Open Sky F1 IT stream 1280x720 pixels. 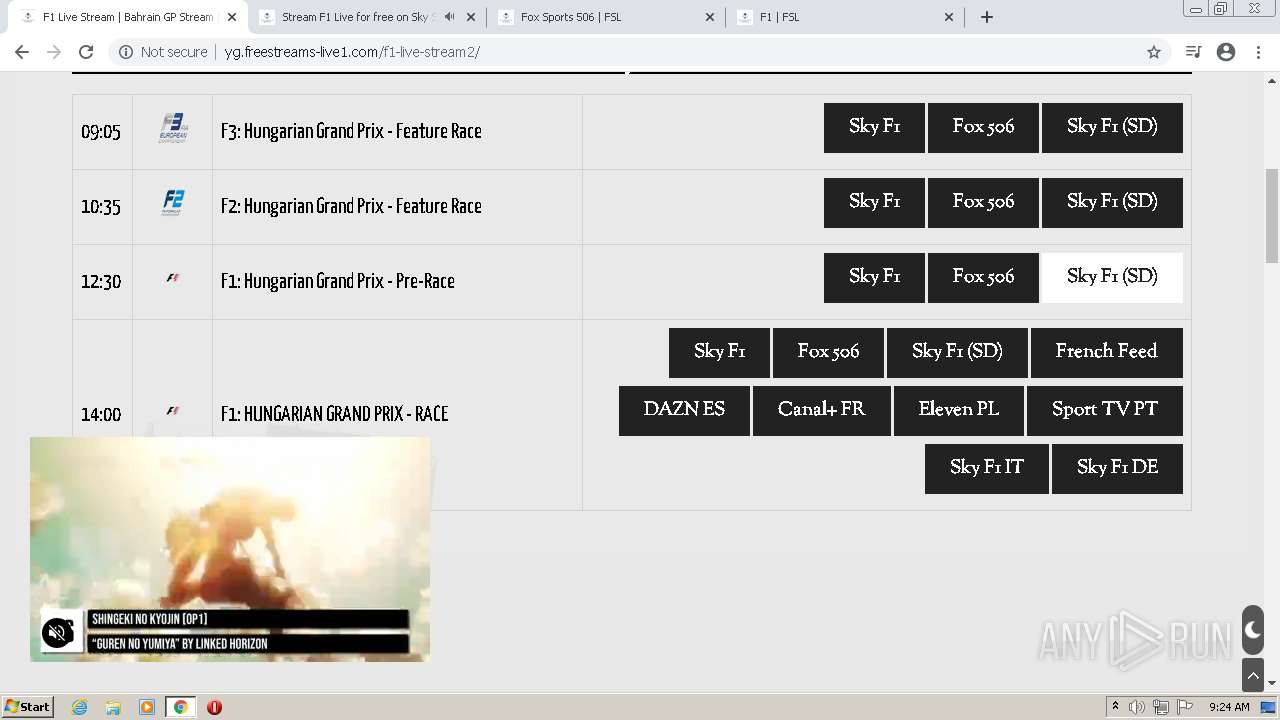987,468
